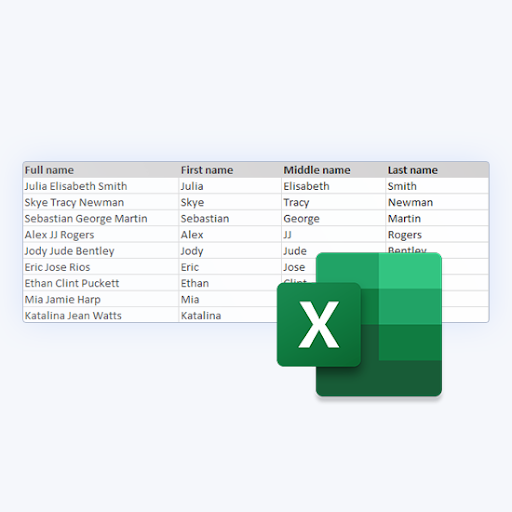Select first name cell 'Ethan'
Viewport: 512px width, 512px height.
tap(230, 283)
